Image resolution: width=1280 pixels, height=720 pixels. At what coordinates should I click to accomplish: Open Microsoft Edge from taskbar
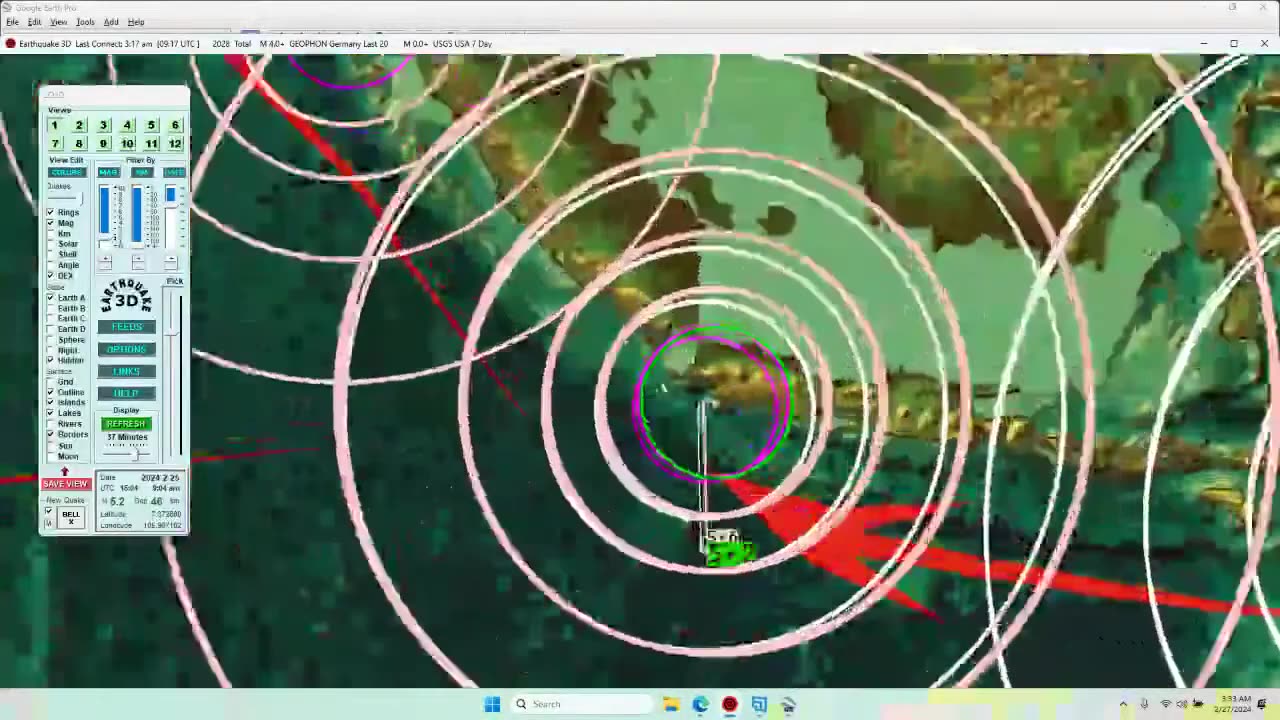tap(700, 704)
